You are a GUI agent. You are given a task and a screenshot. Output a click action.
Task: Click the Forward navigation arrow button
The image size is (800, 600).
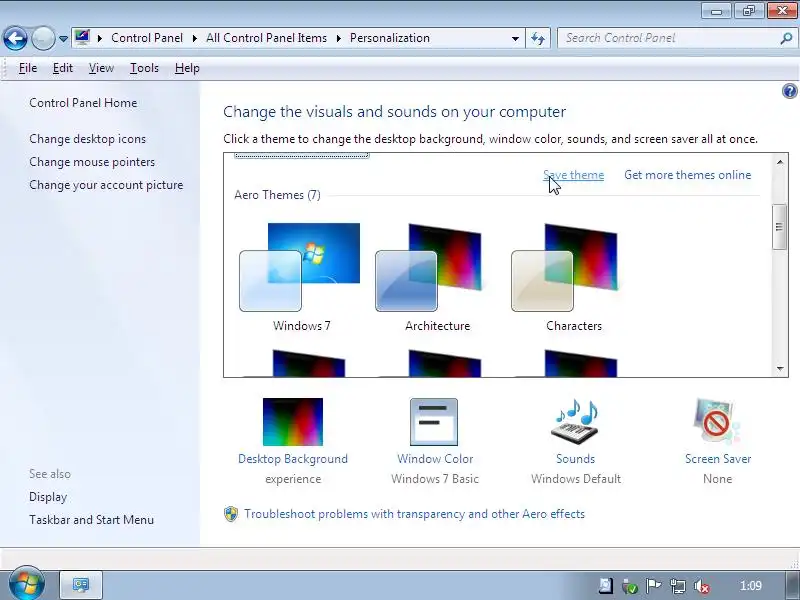[x=43, y=38]
